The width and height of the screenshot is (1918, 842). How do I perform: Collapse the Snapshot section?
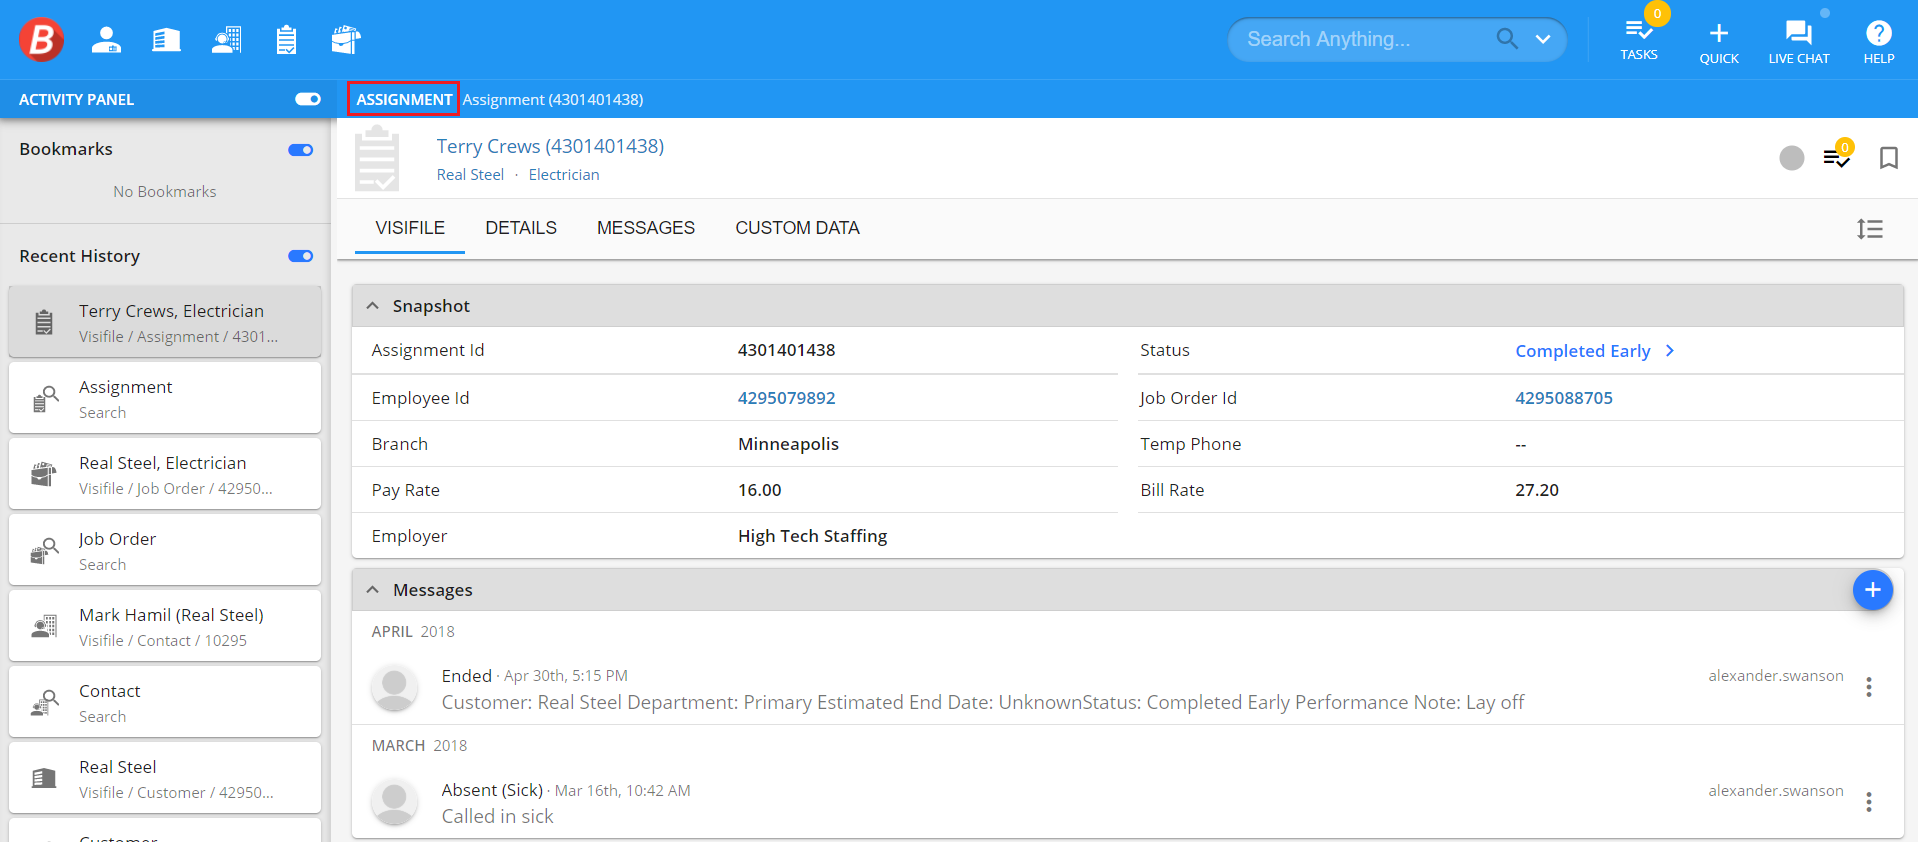click(372, 306)
